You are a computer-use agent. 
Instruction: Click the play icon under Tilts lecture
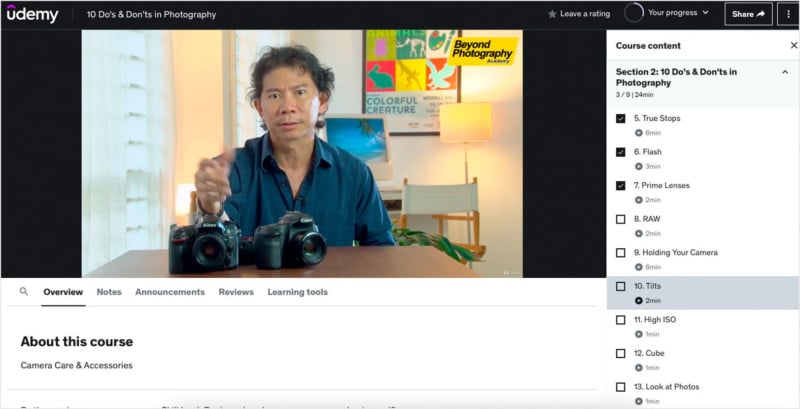(639, 300)
